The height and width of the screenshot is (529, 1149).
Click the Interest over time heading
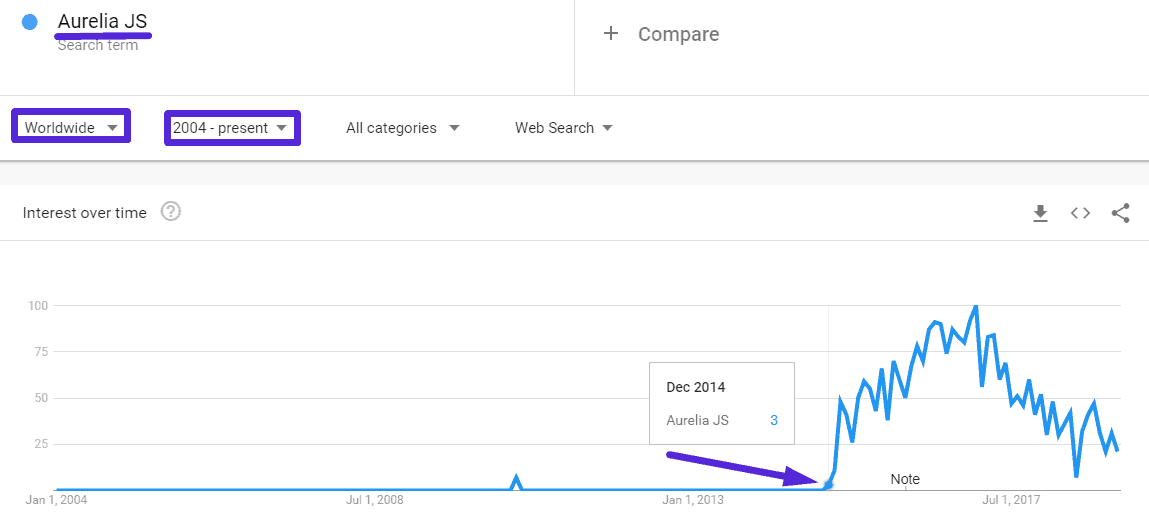(x=84, y=212)
